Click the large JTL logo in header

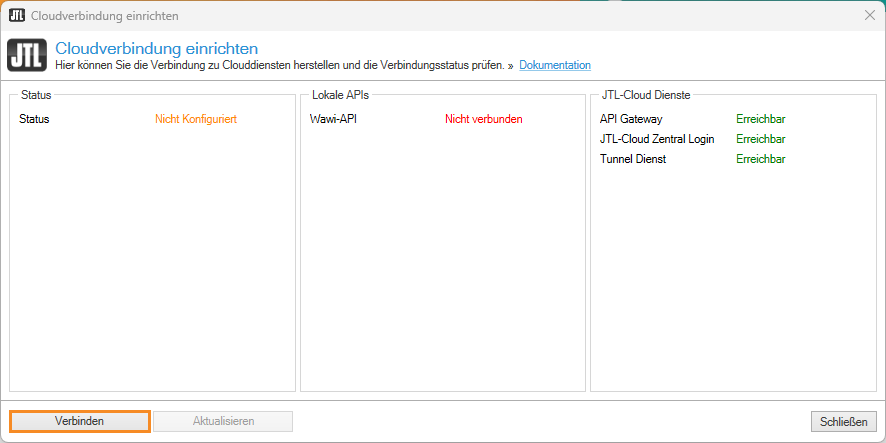25,56
